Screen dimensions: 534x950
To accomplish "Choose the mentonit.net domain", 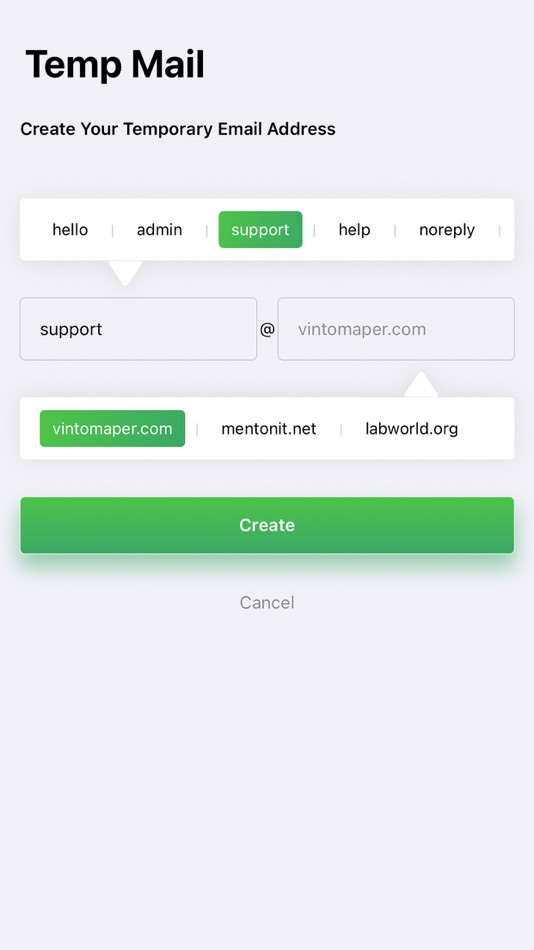I will pyautogui.click(x=269, y=428).
